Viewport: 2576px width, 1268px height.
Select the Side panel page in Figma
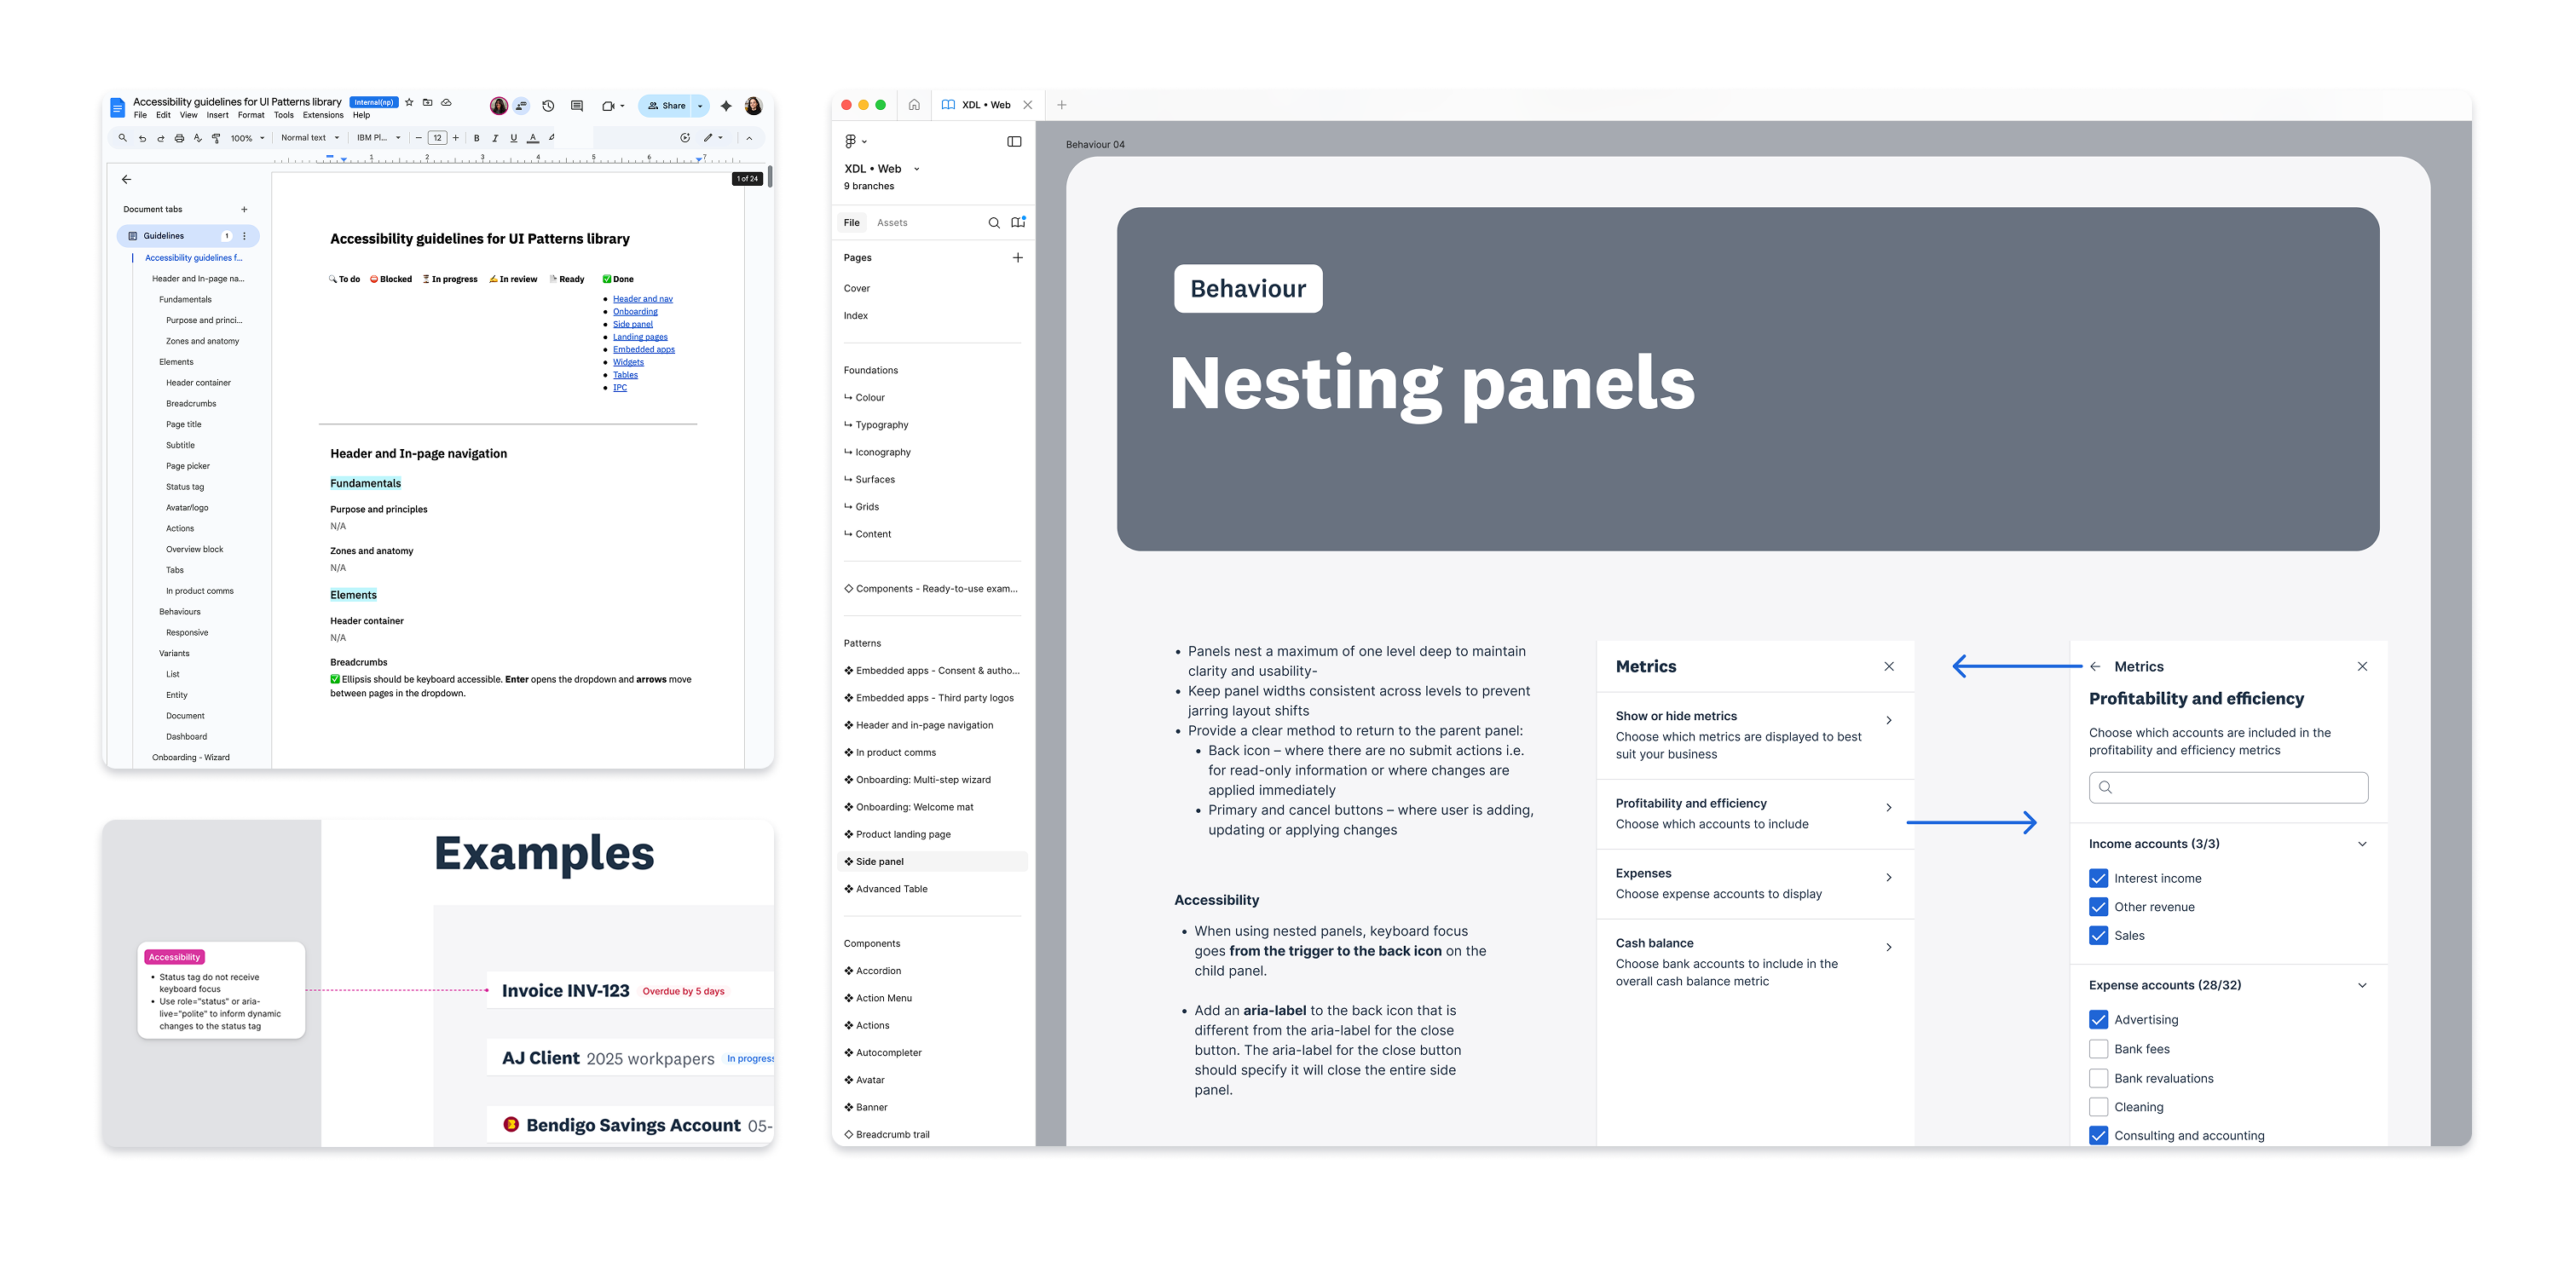tap(932, 862)
